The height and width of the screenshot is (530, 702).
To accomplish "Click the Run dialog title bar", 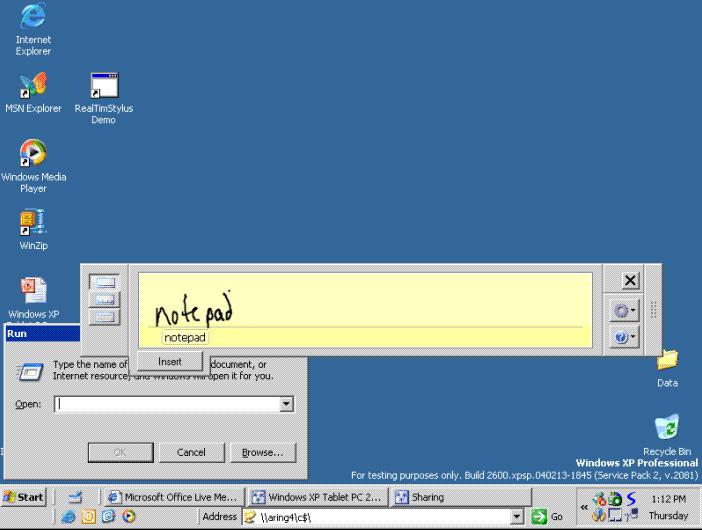I will point(43,333).
